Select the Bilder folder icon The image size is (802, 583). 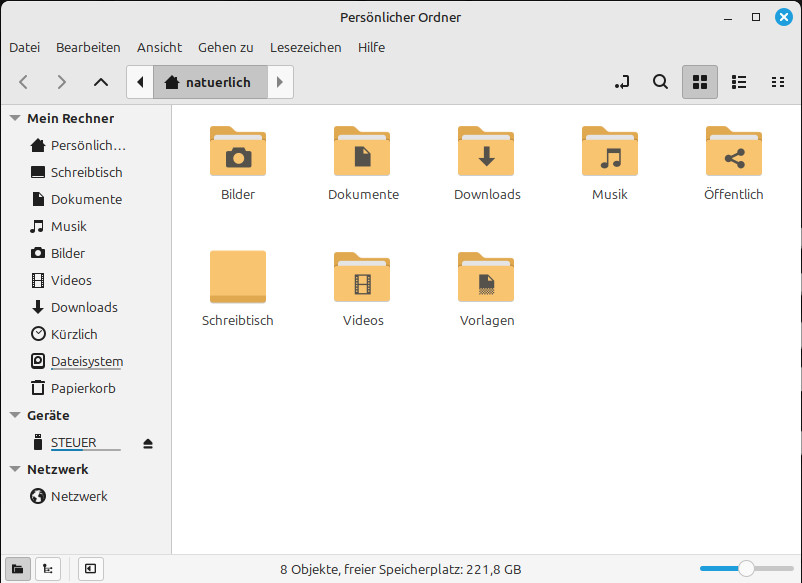pyautogui.click(x=238, y=151)
